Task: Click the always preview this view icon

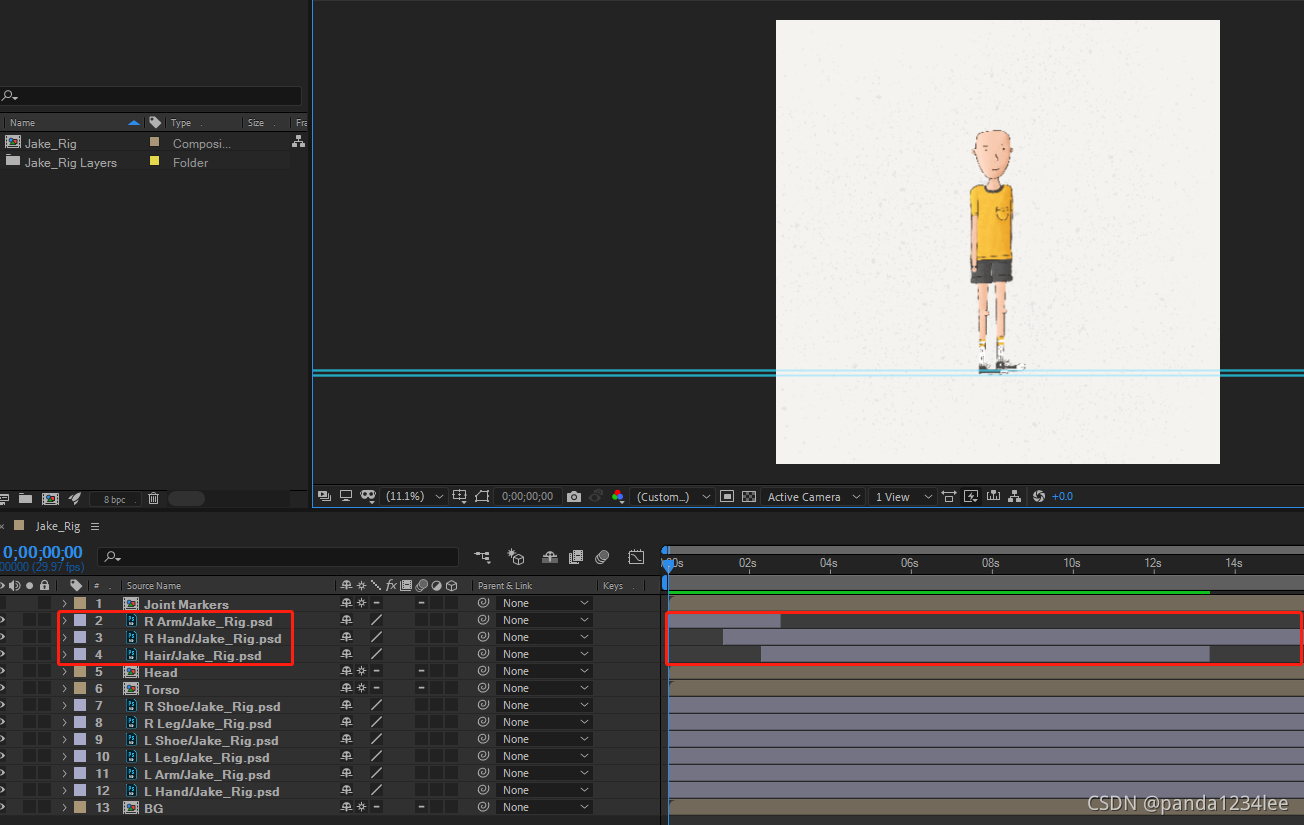Action: click(x=324, y=496)
